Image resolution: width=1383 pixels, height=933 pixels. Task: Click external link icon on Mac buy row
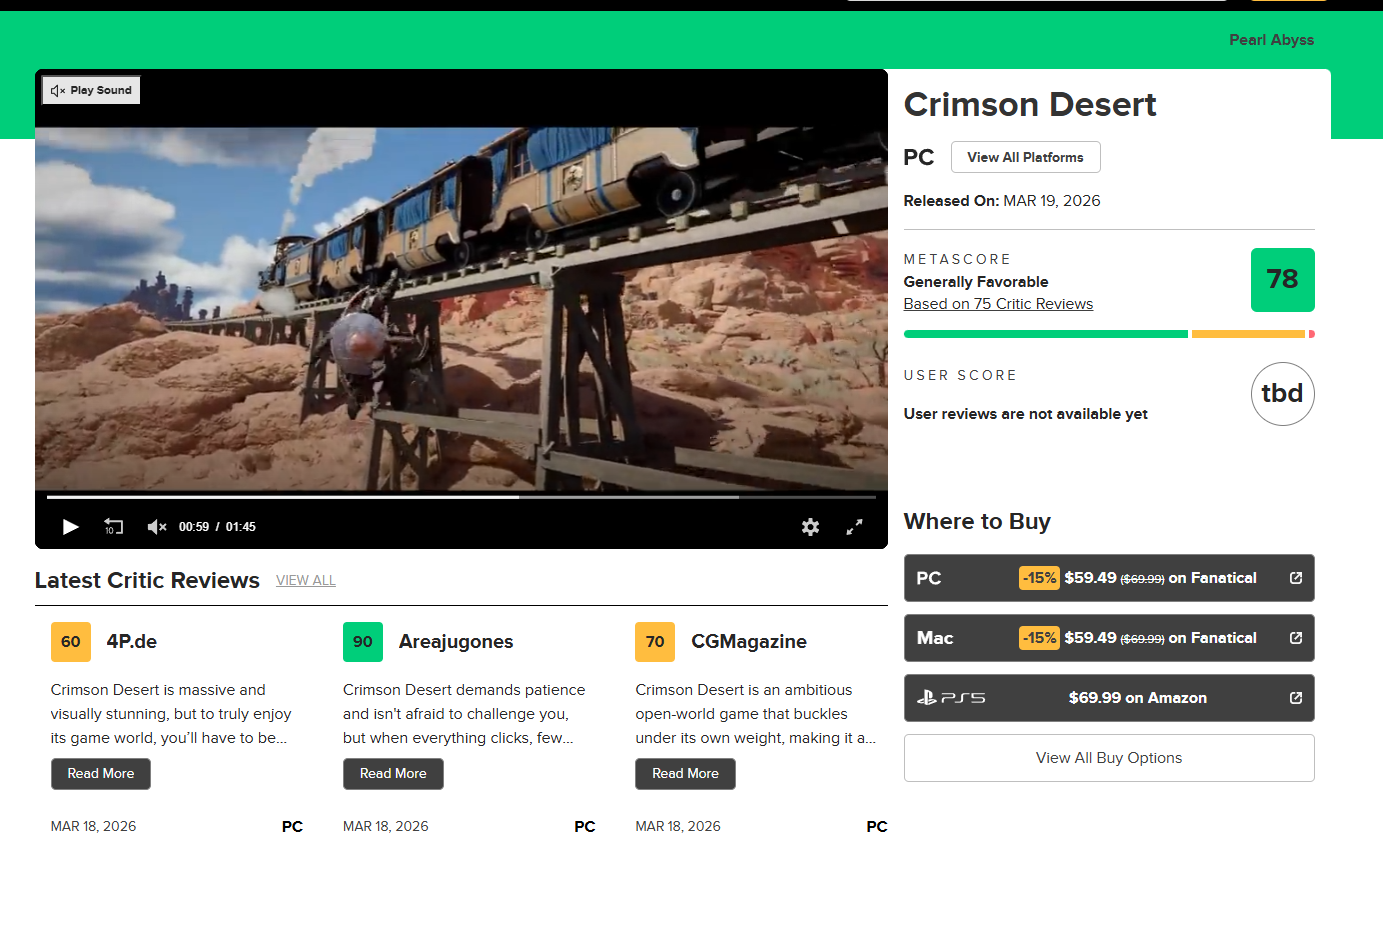click(x=1296, y=638)
